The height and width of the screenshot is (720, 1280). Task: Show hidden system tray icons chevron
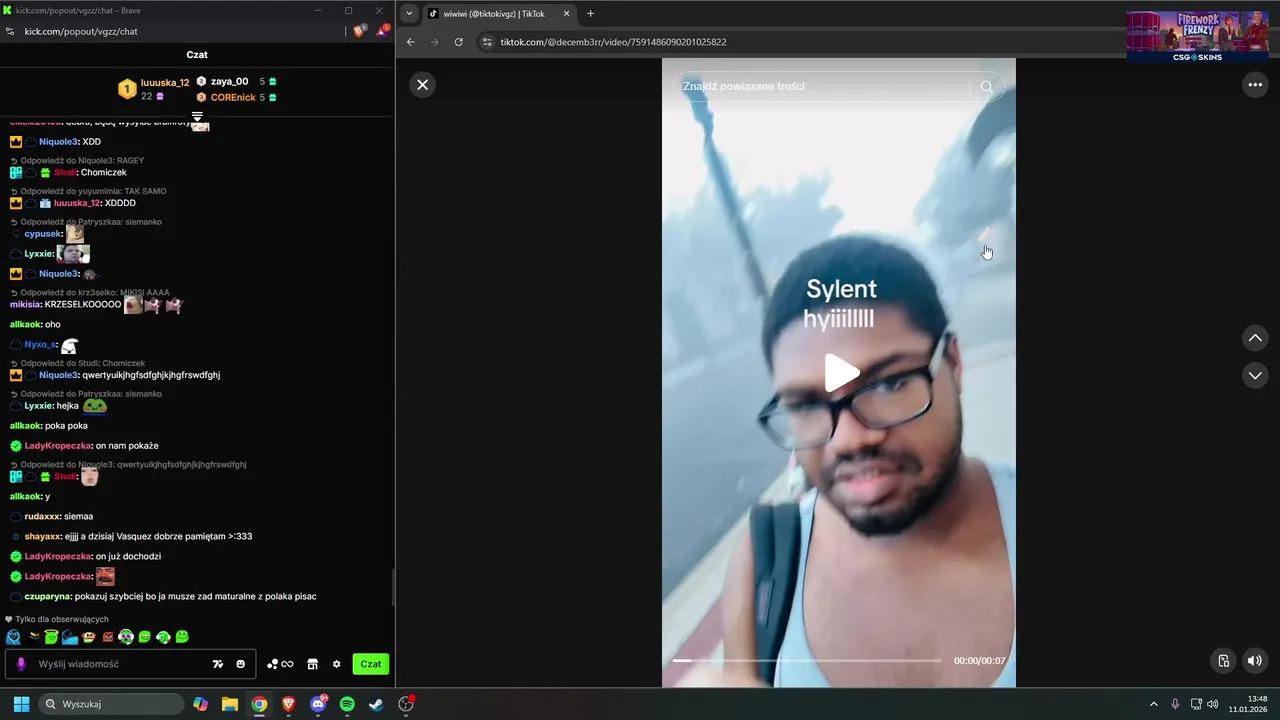(x=1153, y=704)
